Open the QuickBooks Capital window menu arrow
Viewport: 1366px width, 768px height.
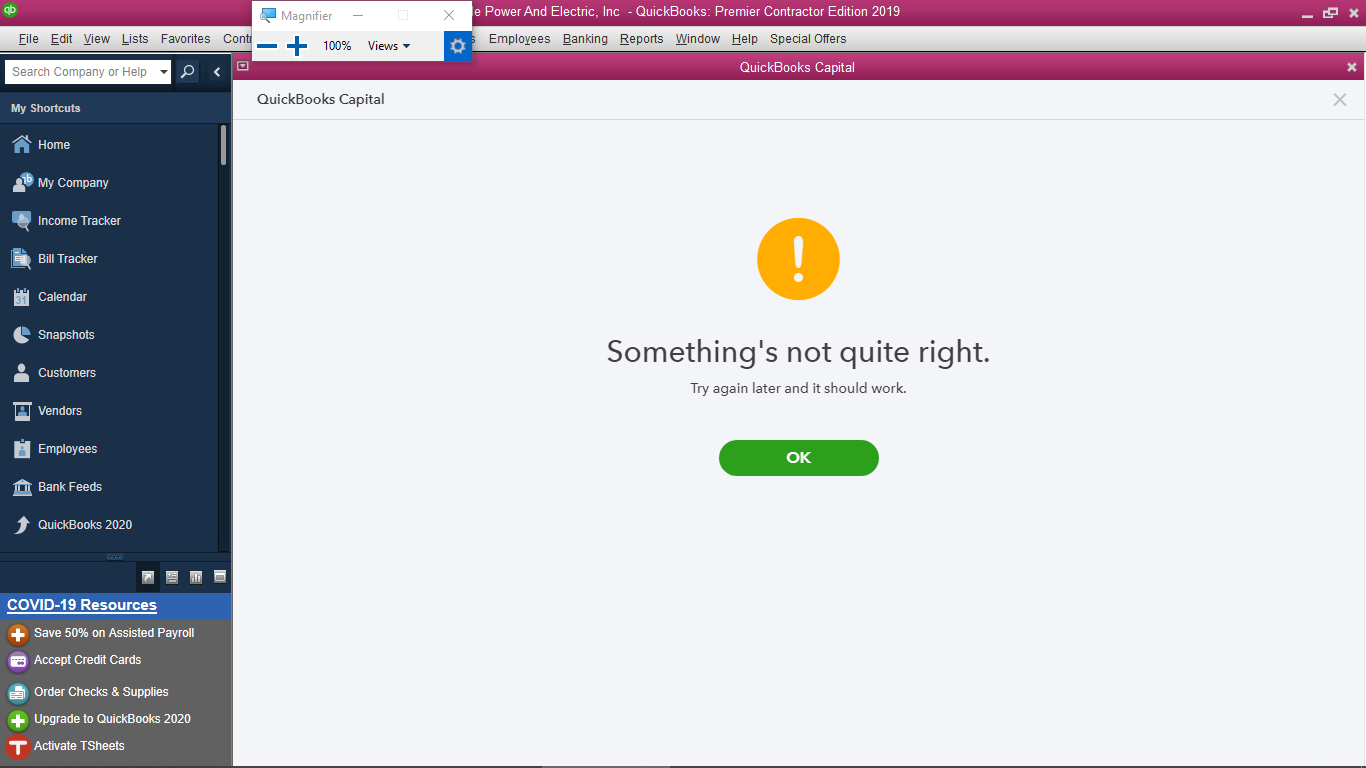pos(242,67)
